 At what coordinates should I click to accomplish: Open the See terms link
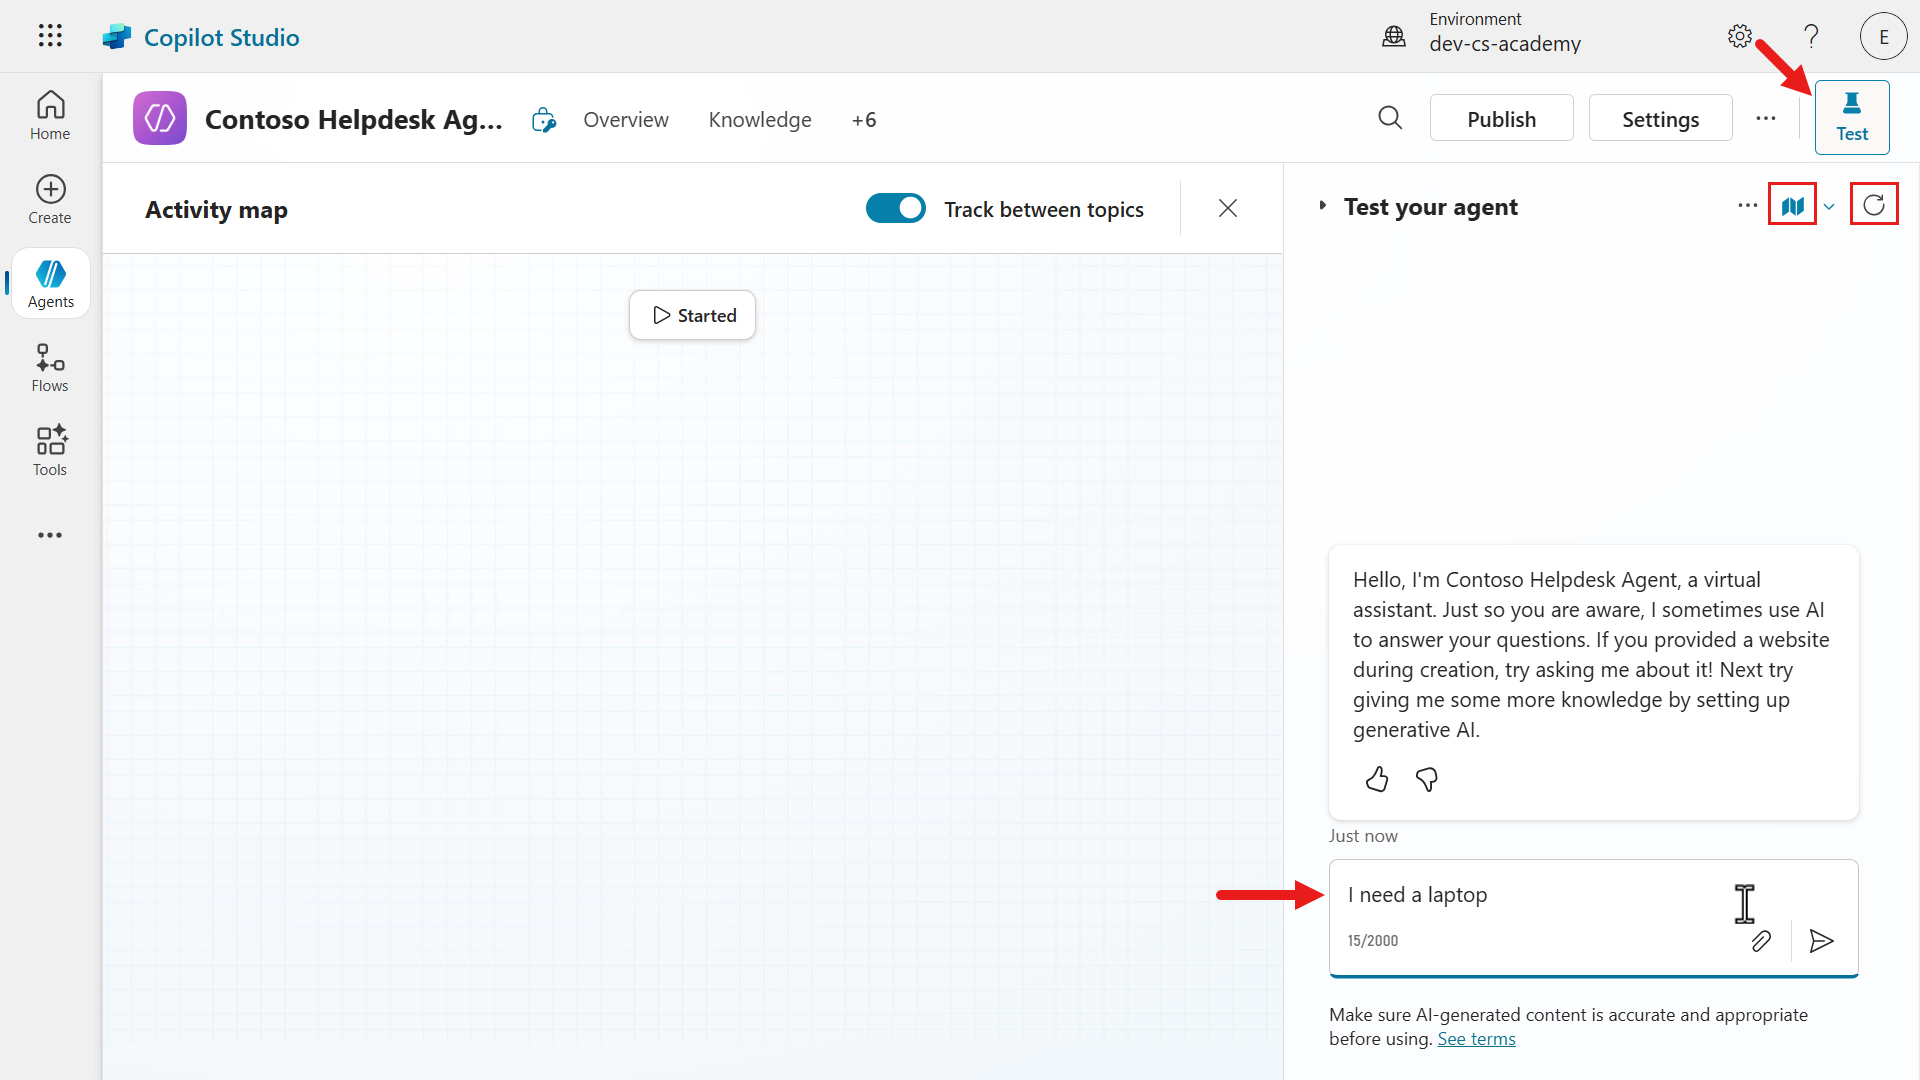(1476, 1039)
